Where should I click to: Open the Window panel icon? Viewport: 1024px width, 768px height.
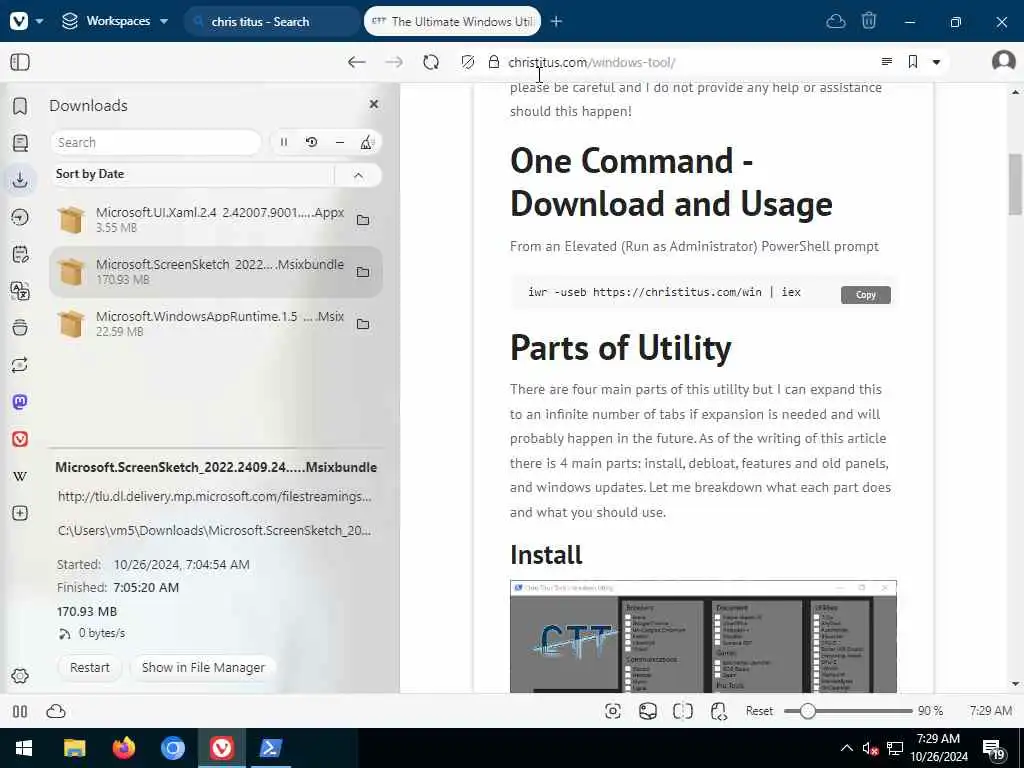click(20, 327)
